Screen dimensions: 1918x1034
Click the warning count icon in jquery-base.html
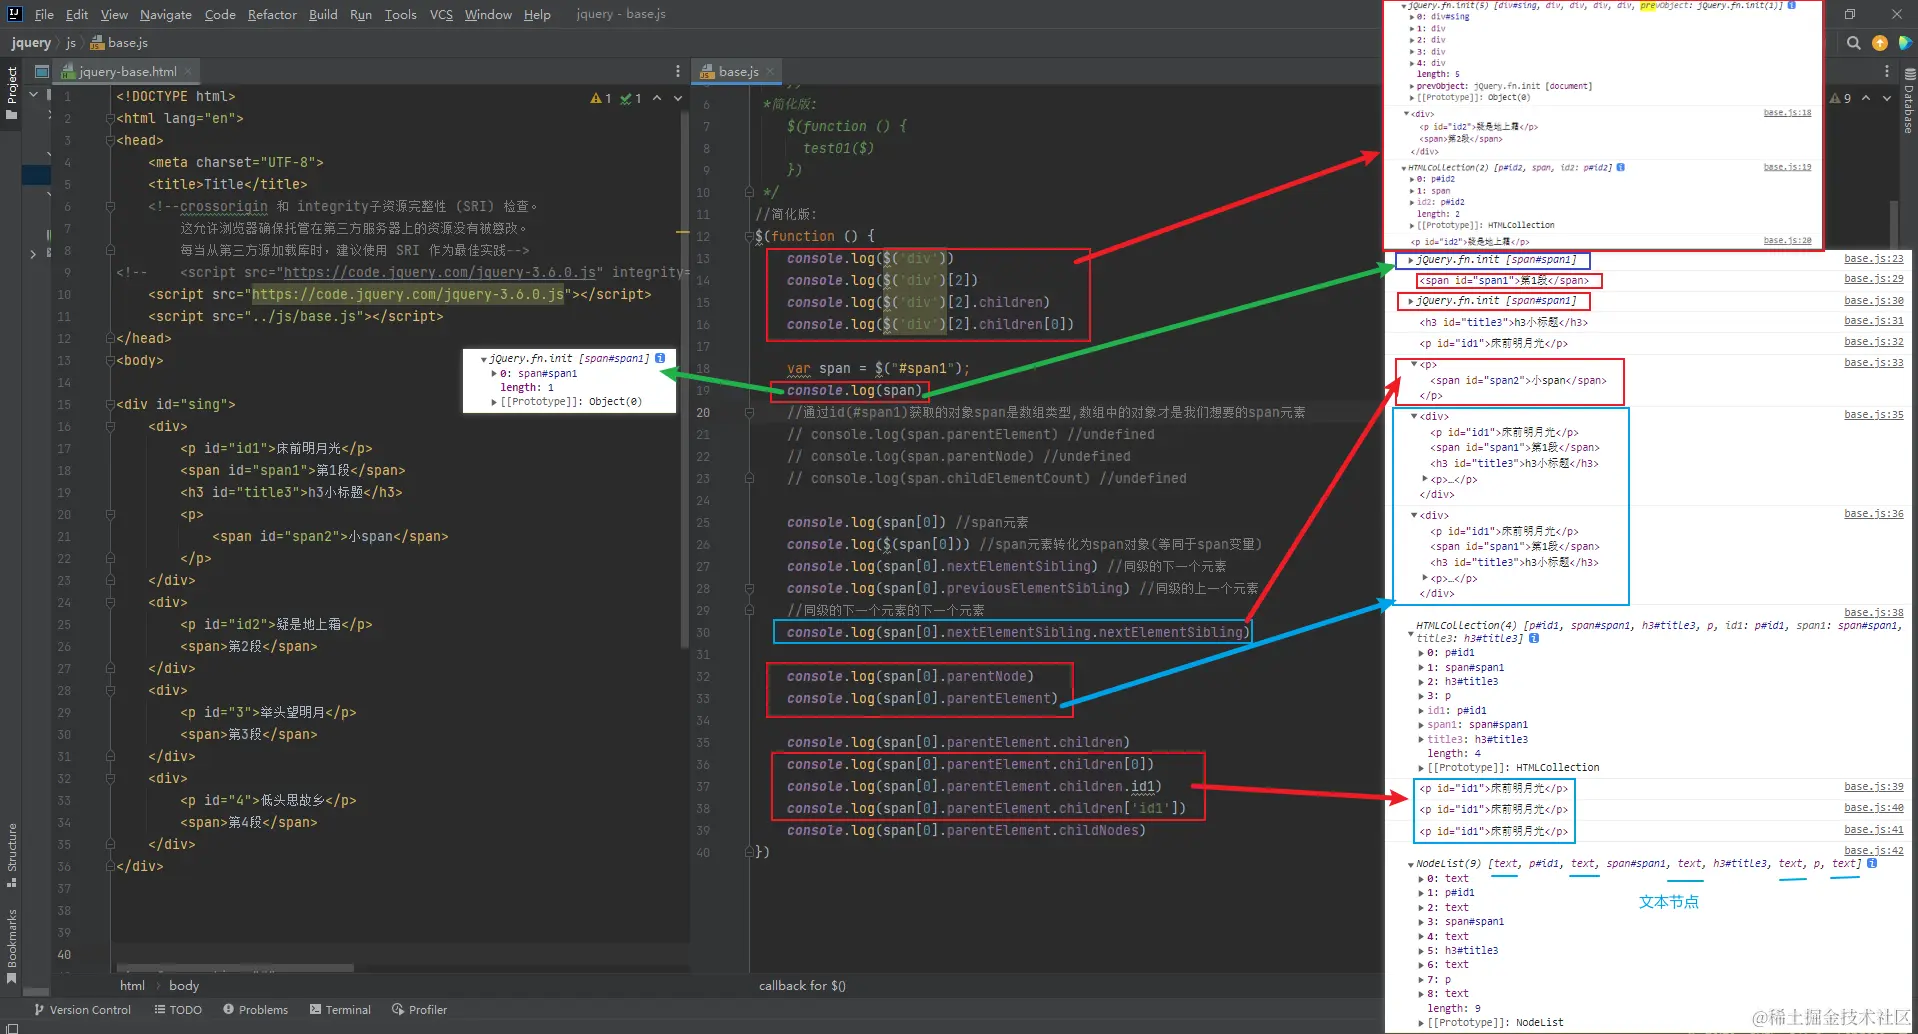(x=601, y=98)
